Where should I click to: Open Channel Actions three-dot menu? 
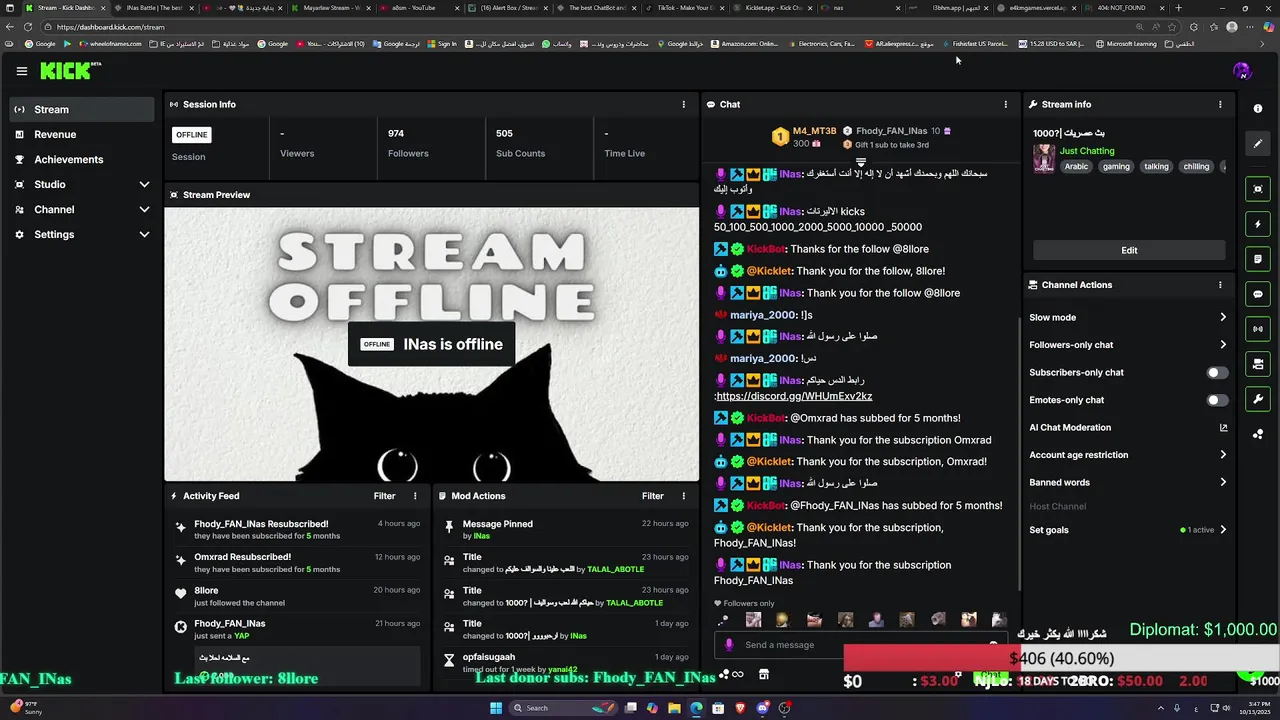point(1220,285)
